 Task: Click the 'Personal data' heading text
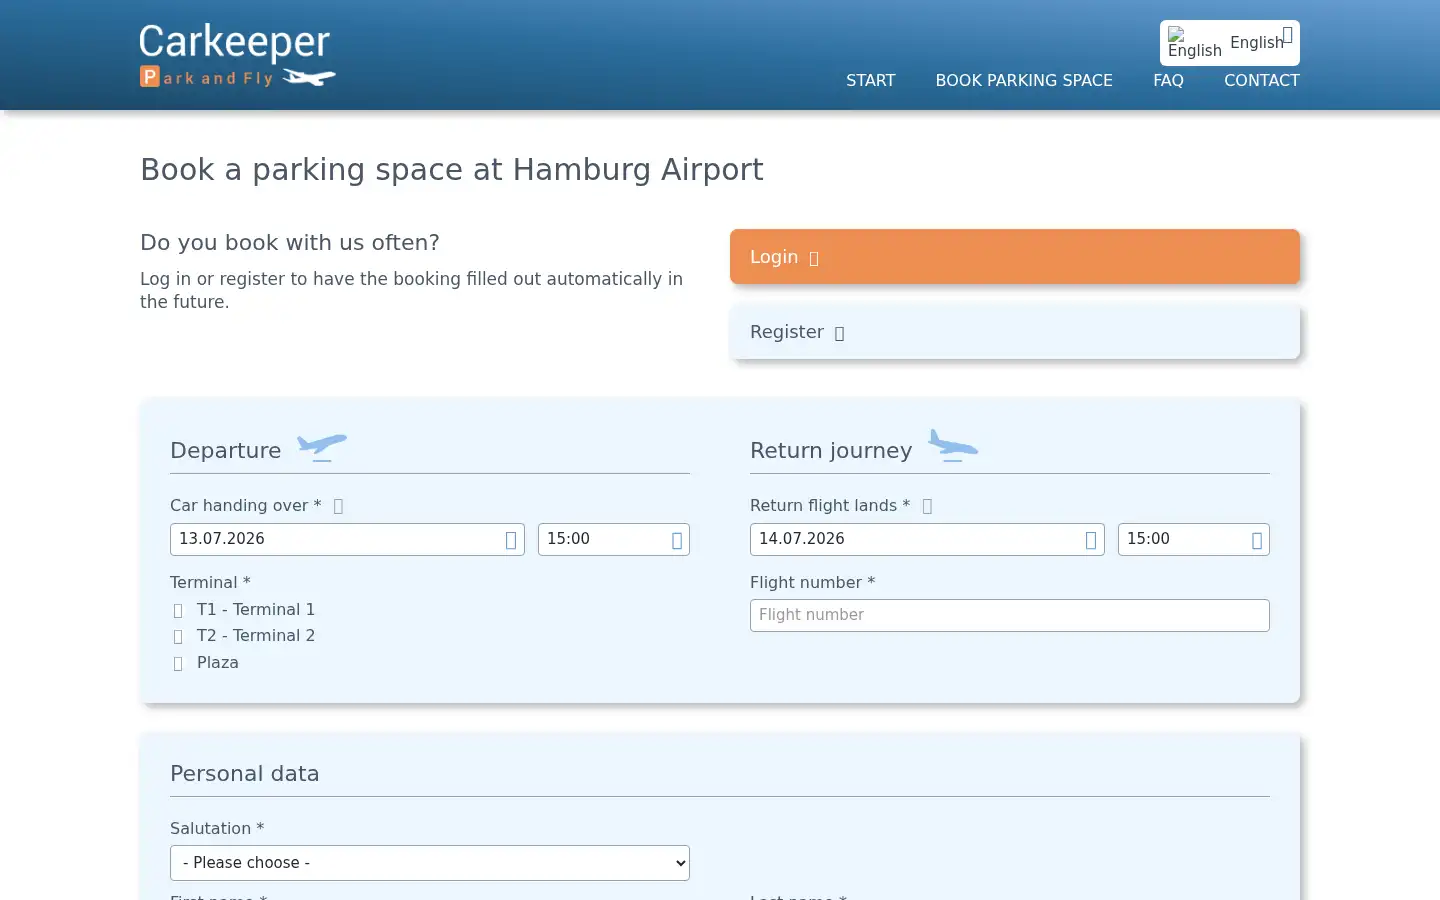pyautogui.click(x=245, y=773)
